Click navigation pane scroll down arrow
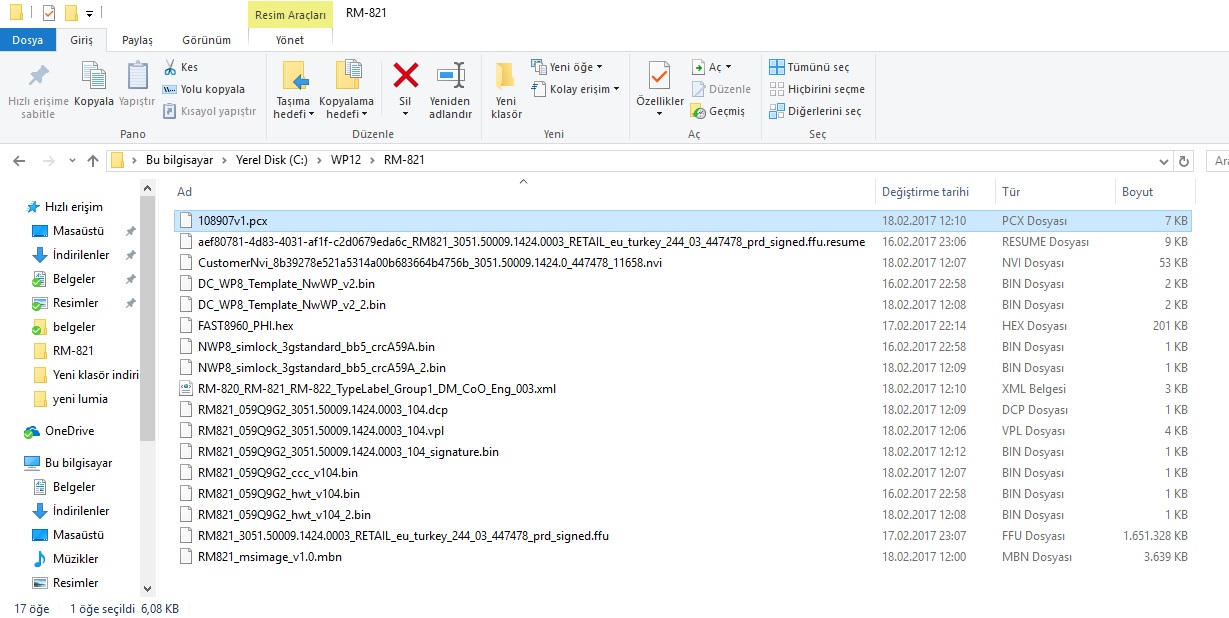Viewport: 1229px width, 618px height. point(148,590)
